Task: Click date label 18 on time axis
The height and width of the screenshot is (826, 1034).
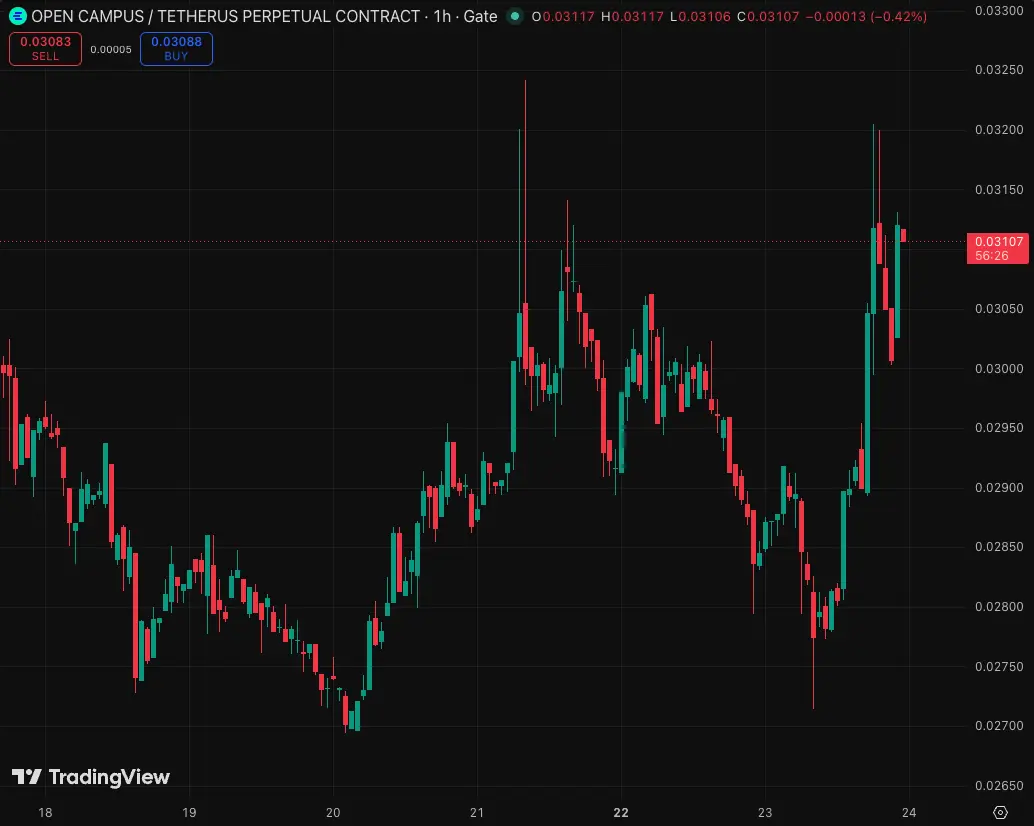Action: pyautogui.click(x=45, y=812)
